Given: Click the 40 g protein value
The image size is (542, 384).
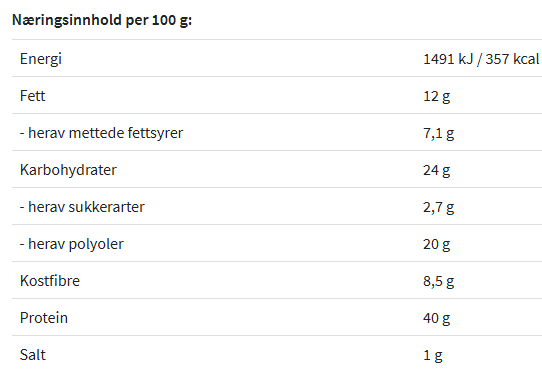Looking at the screenshot, I should [437, 318].
